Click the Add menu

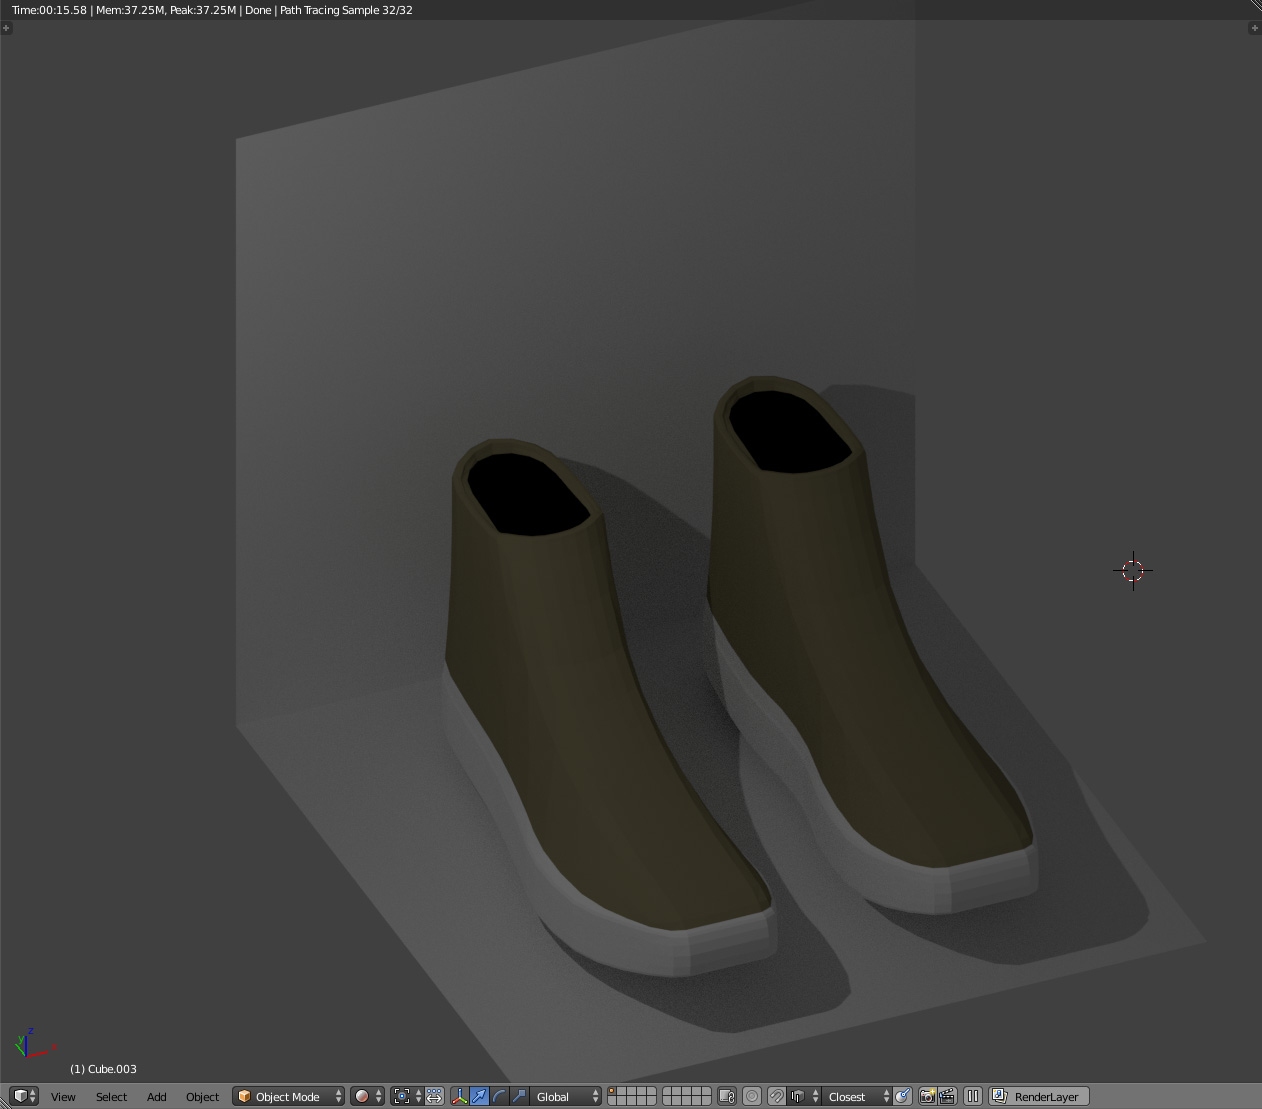tap(157, 1097)
